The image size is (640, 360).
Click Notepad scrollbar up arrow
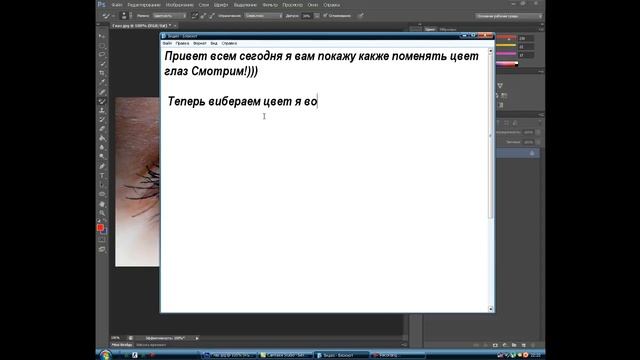coord(491,51)
